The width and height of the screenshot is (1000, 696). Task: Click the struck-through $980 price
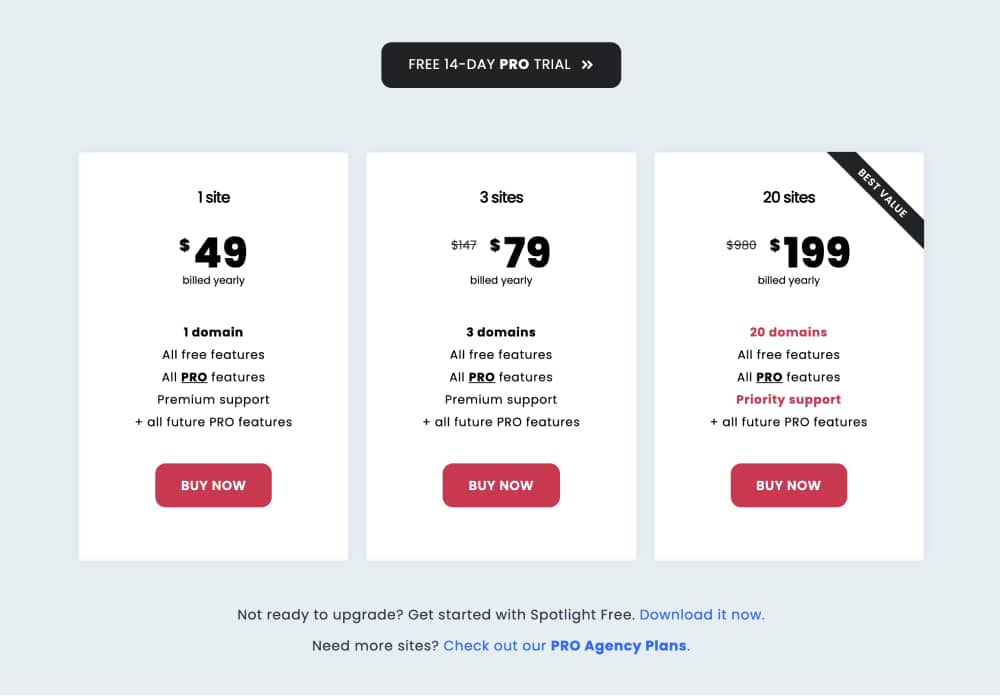click(x=741, y=245)
